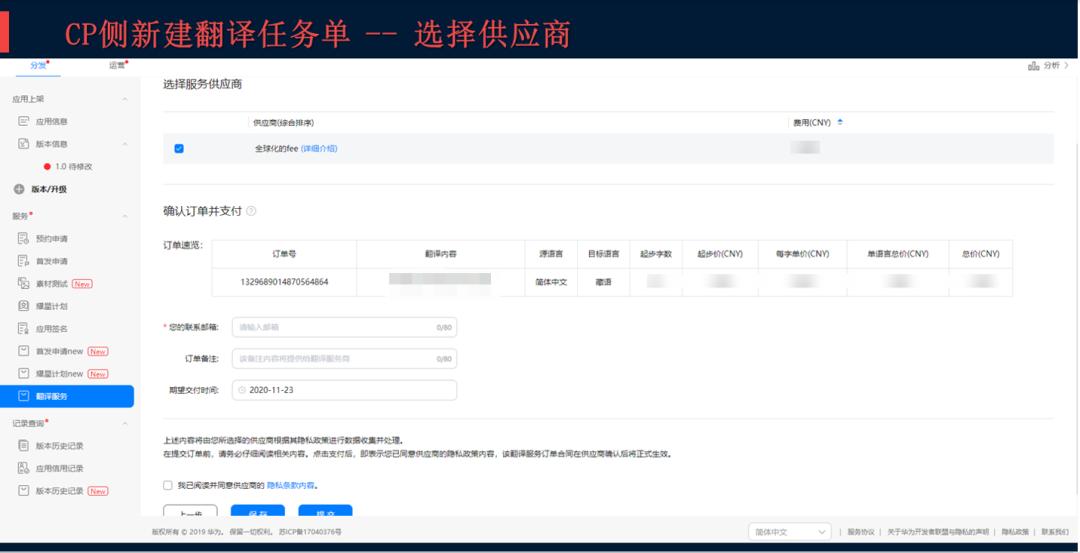1080x553 pixels.
Task: Click the 首发申请new sidebar icon
Action: (23, 351)
